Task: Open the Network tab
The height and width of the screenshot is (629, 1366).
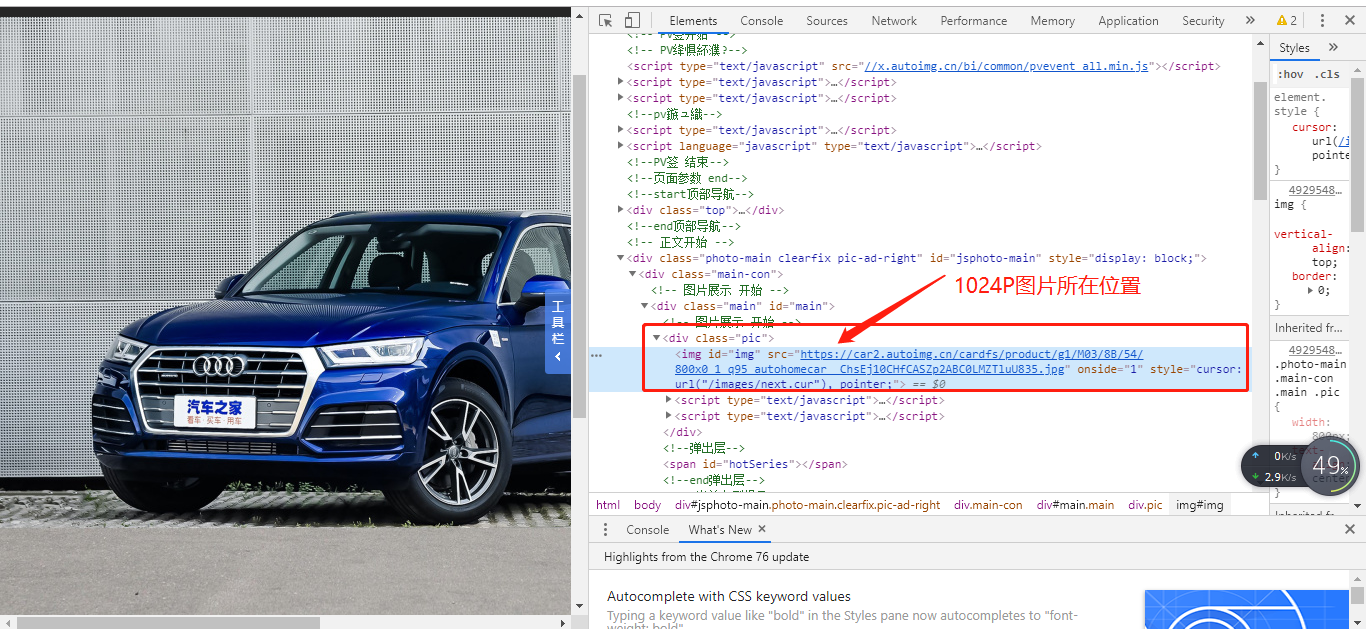Action: [x=894, y=20]
